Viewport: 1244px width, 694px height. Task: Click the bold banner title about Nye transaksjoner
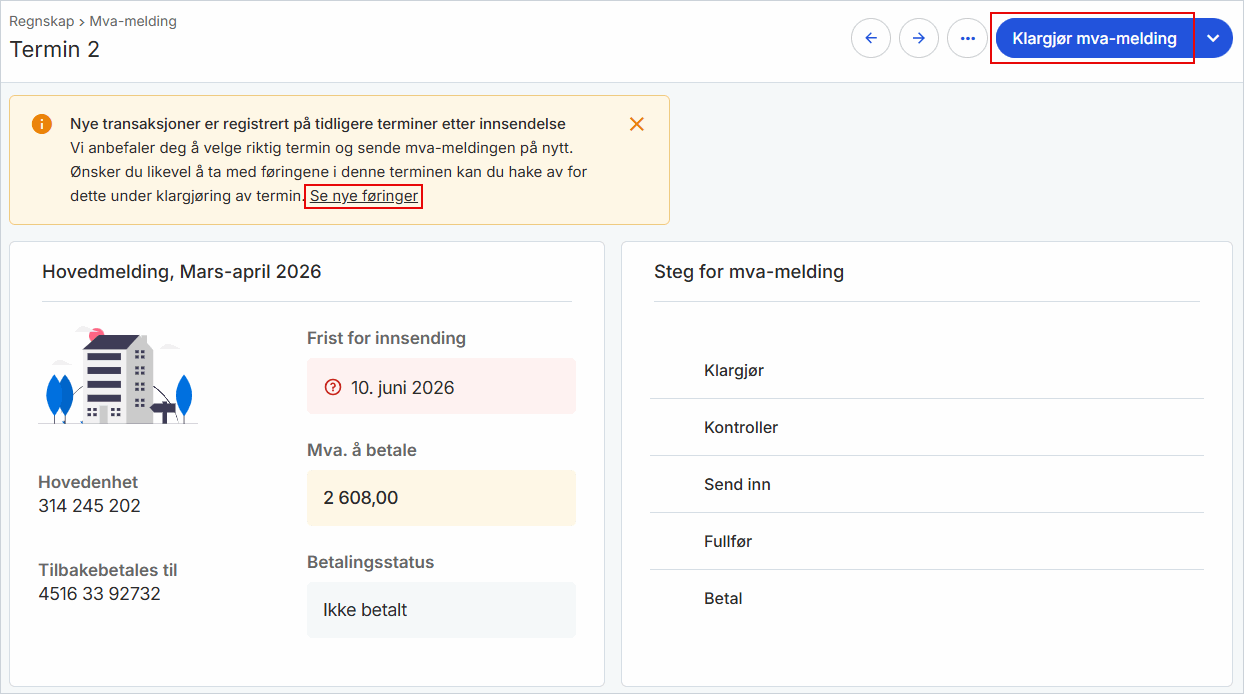pyautogui.click(x=318, y=124)
